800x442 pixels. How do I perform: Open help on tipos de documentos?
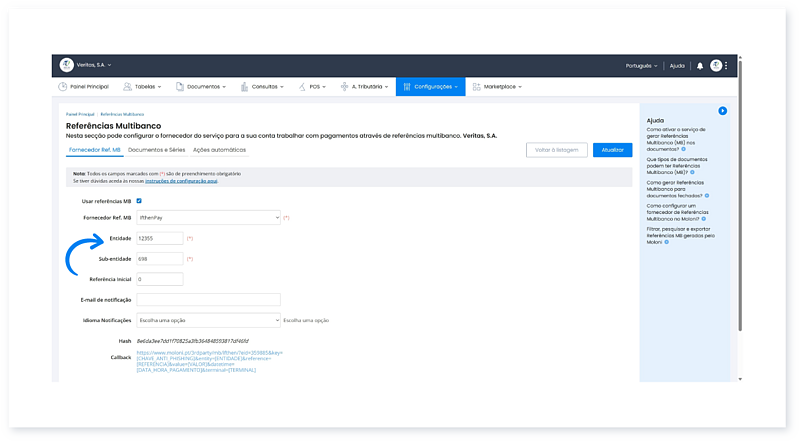click(x=677, y=166)
